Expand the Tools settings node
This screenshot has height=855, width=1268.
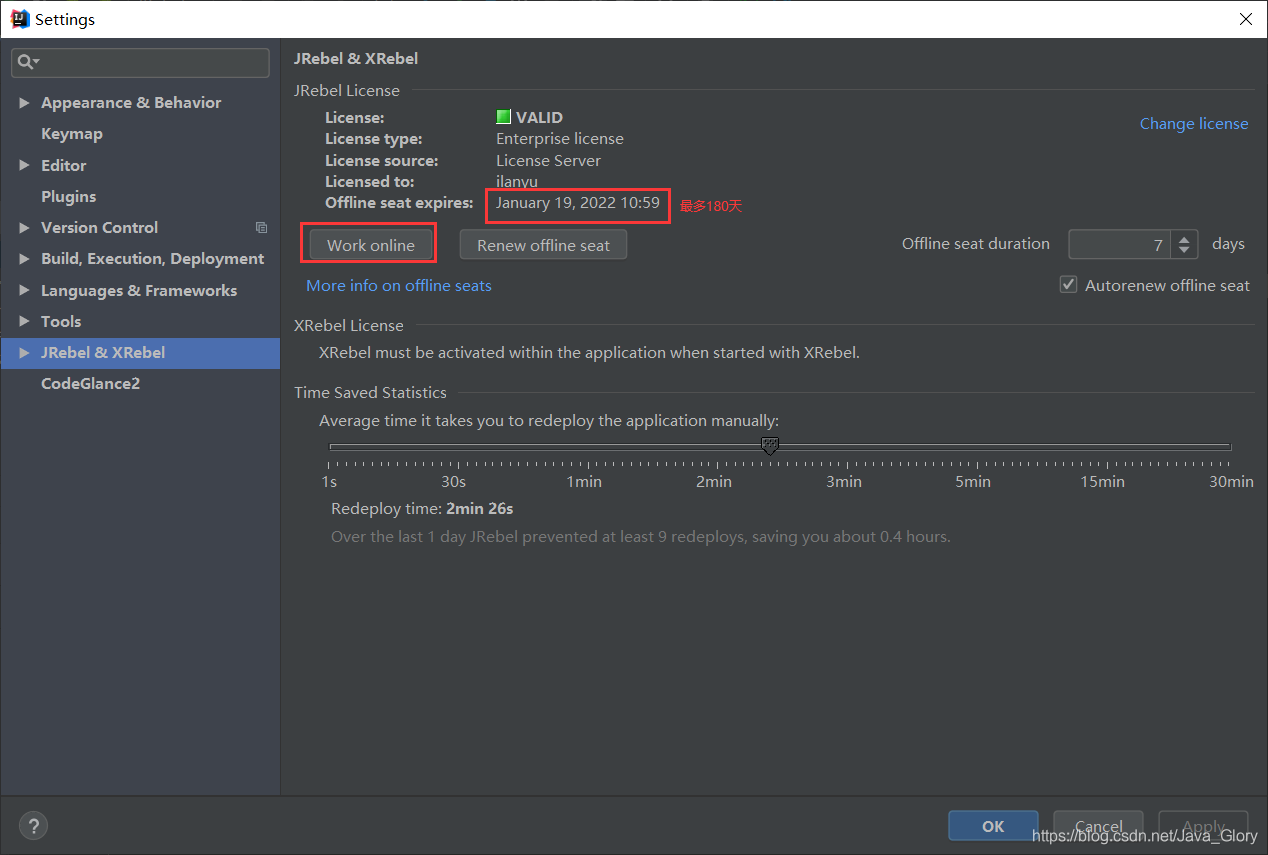point(24,322)
